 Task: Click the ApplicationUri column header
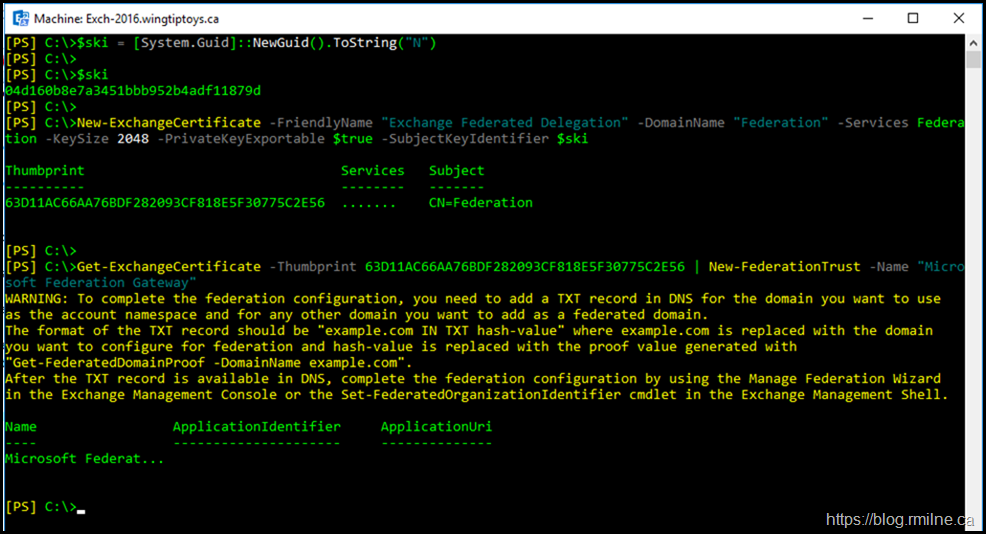pyautogui.click(x=437, y=427)
